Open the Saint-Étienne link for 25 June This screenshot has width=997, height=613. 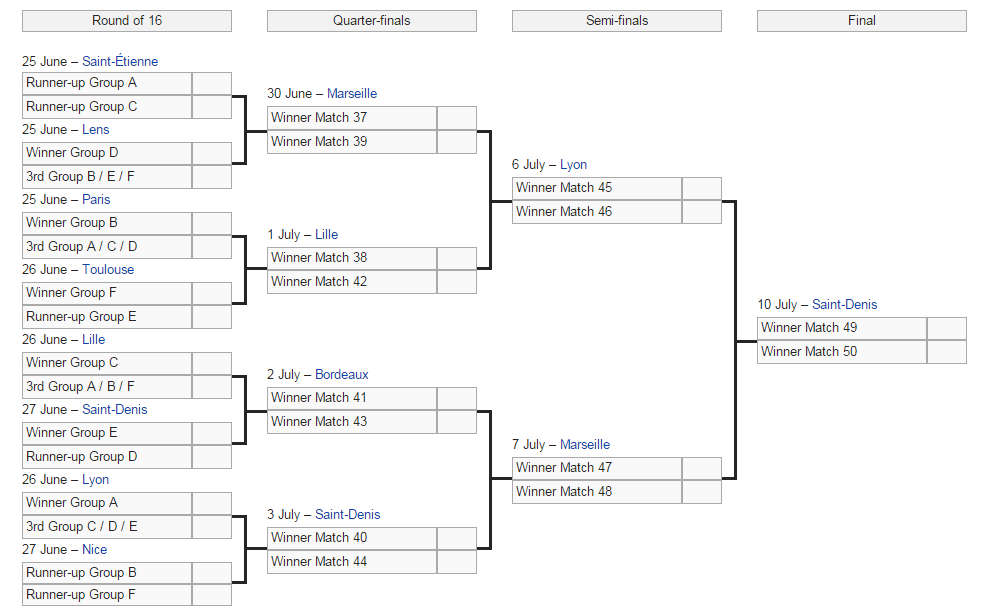tap(120, 61)
